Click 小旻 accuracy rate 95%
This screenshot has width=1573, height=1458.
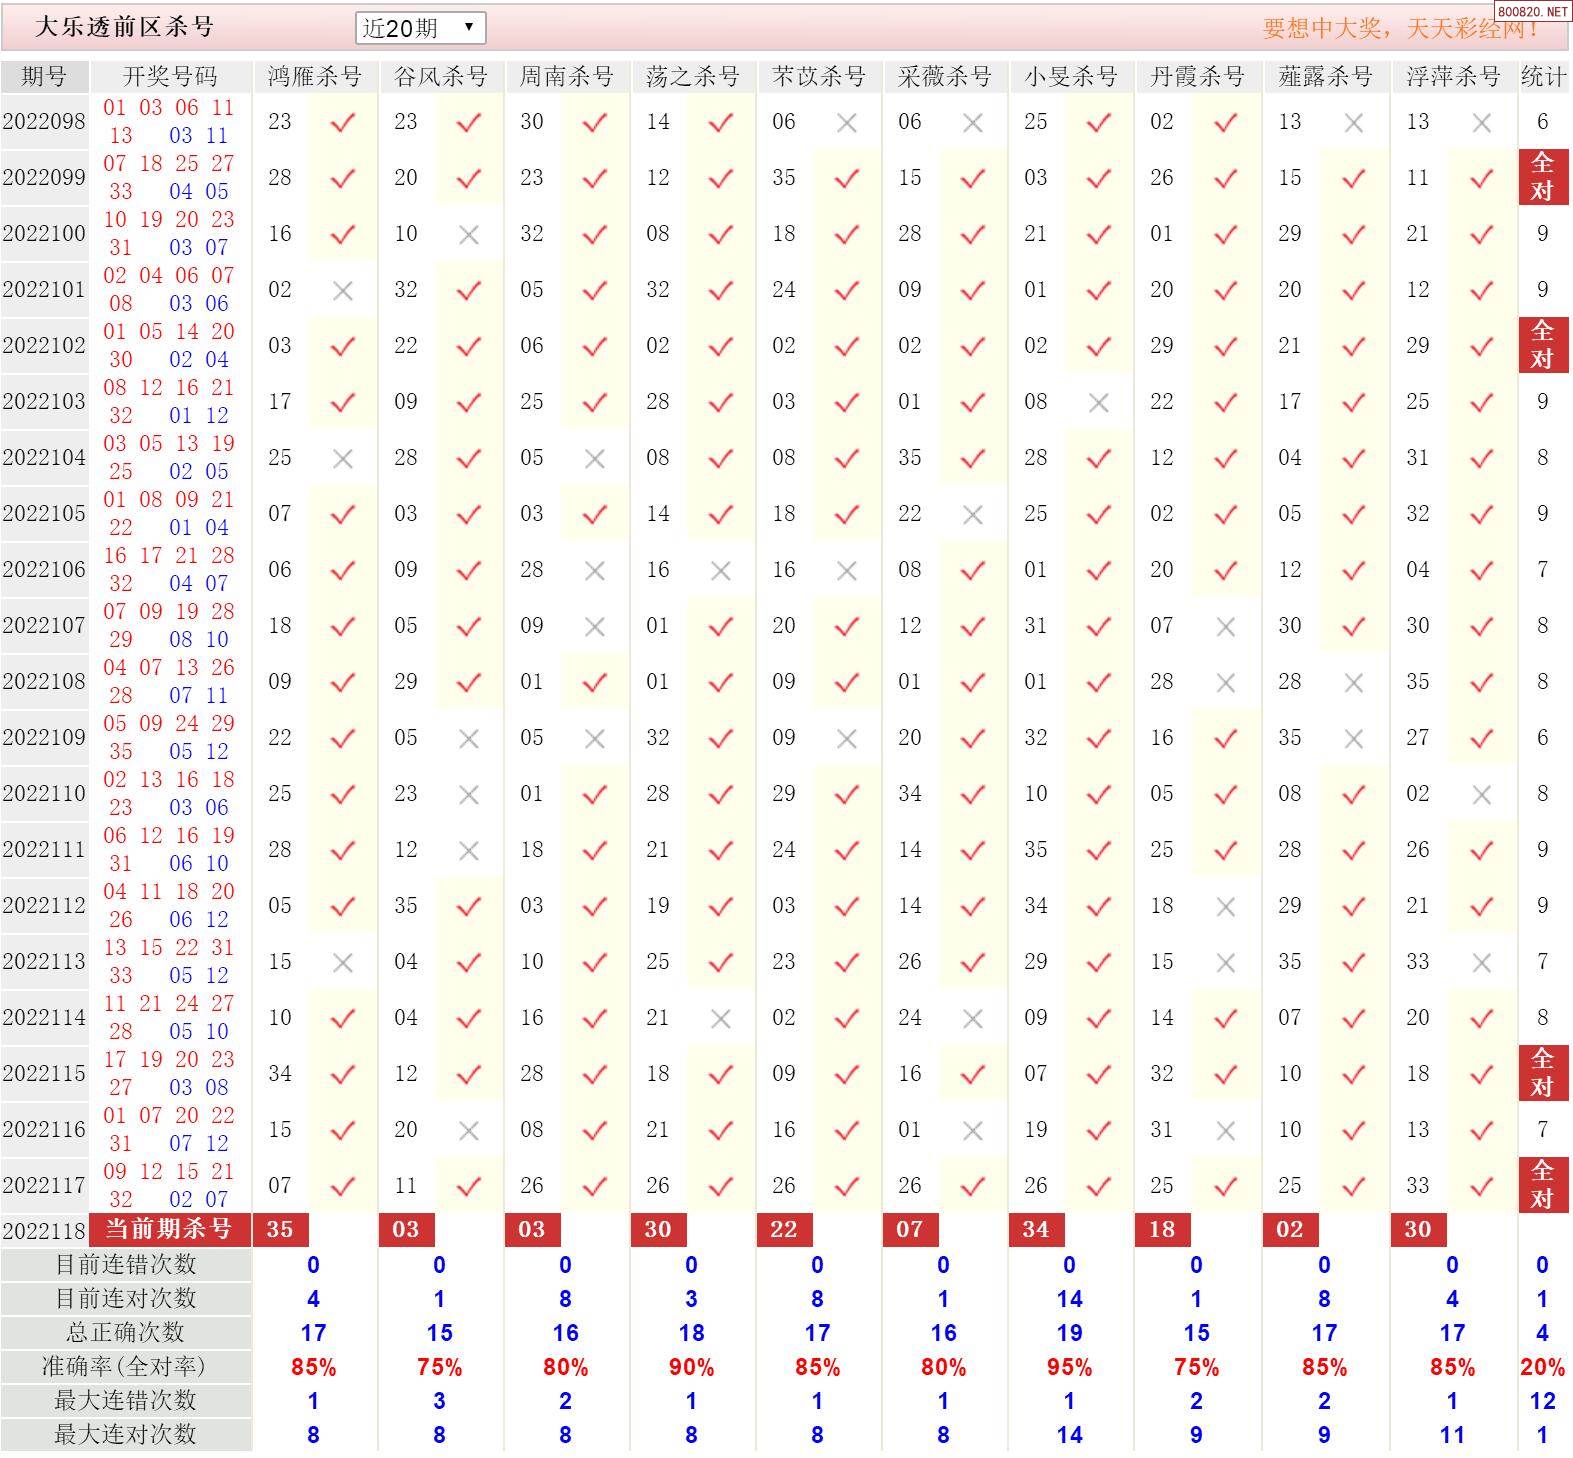click(x=1069, y=1367)
